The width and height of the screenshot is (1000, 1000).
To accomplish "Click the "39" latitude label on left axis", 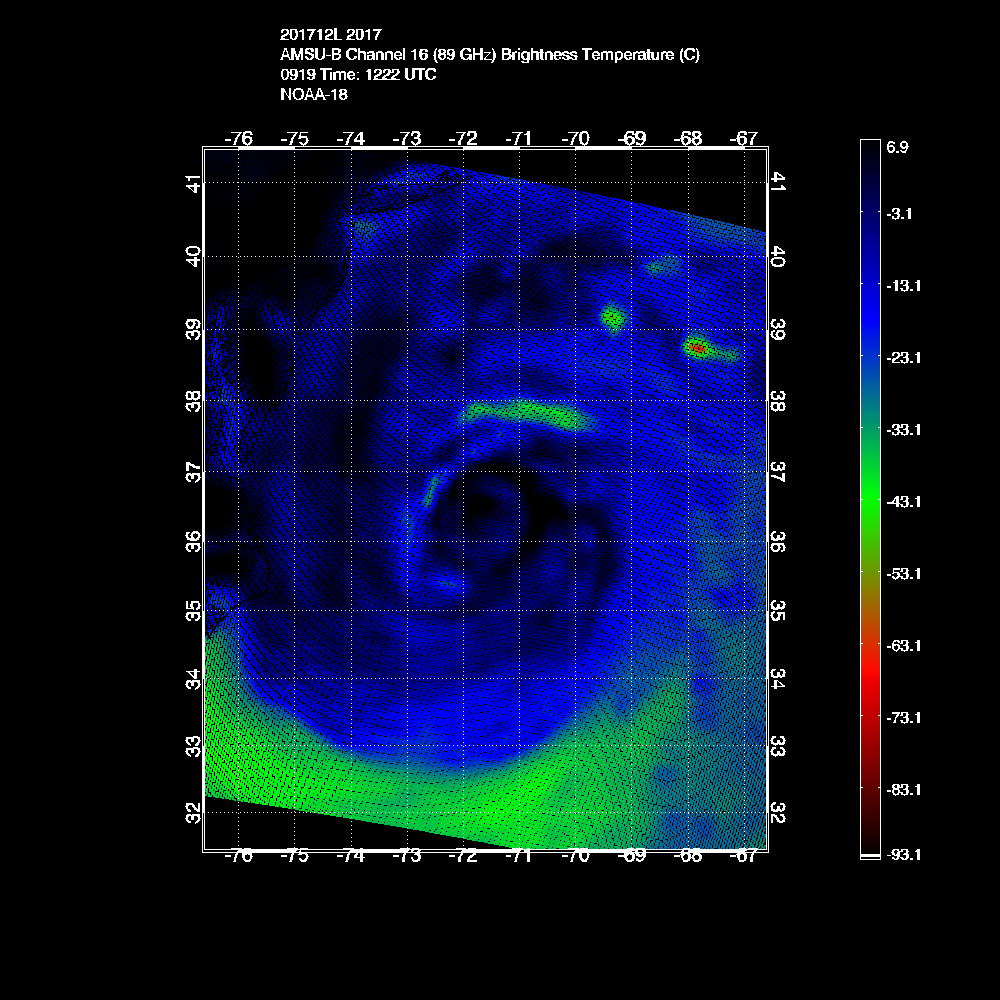I will [x=193, y=330].
